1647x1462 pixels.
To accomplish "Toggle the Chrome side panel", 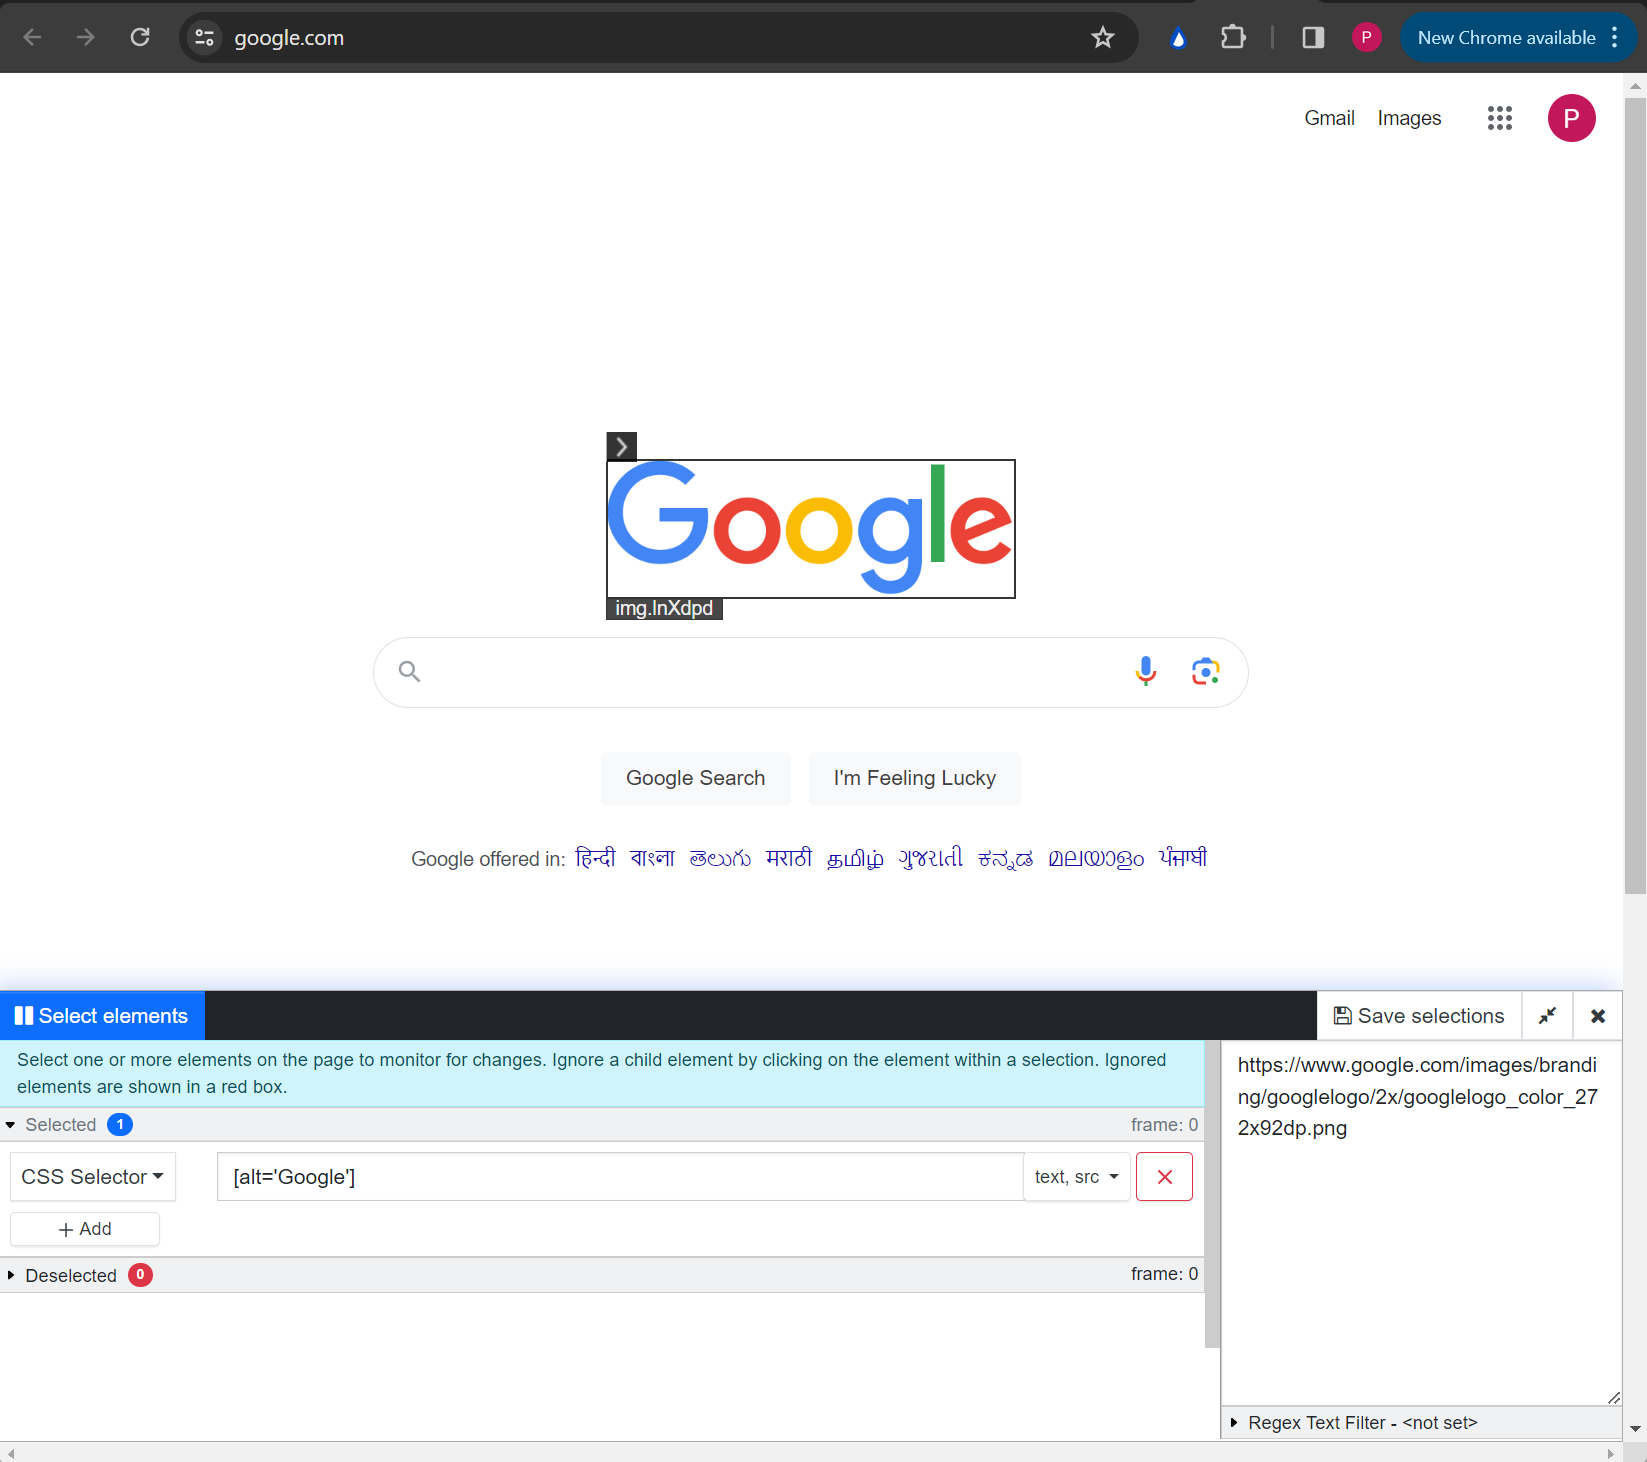I will tap(1312, 38).
